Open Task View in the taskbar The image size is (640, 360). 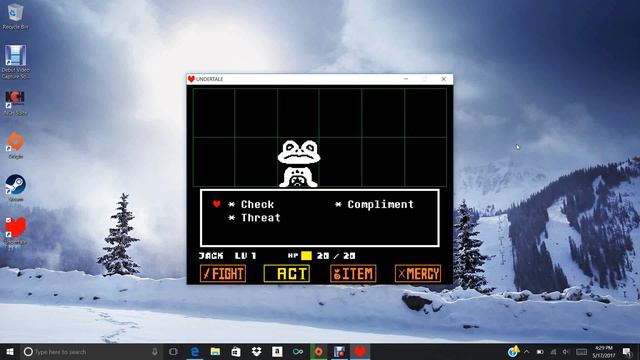coord(173,351)
